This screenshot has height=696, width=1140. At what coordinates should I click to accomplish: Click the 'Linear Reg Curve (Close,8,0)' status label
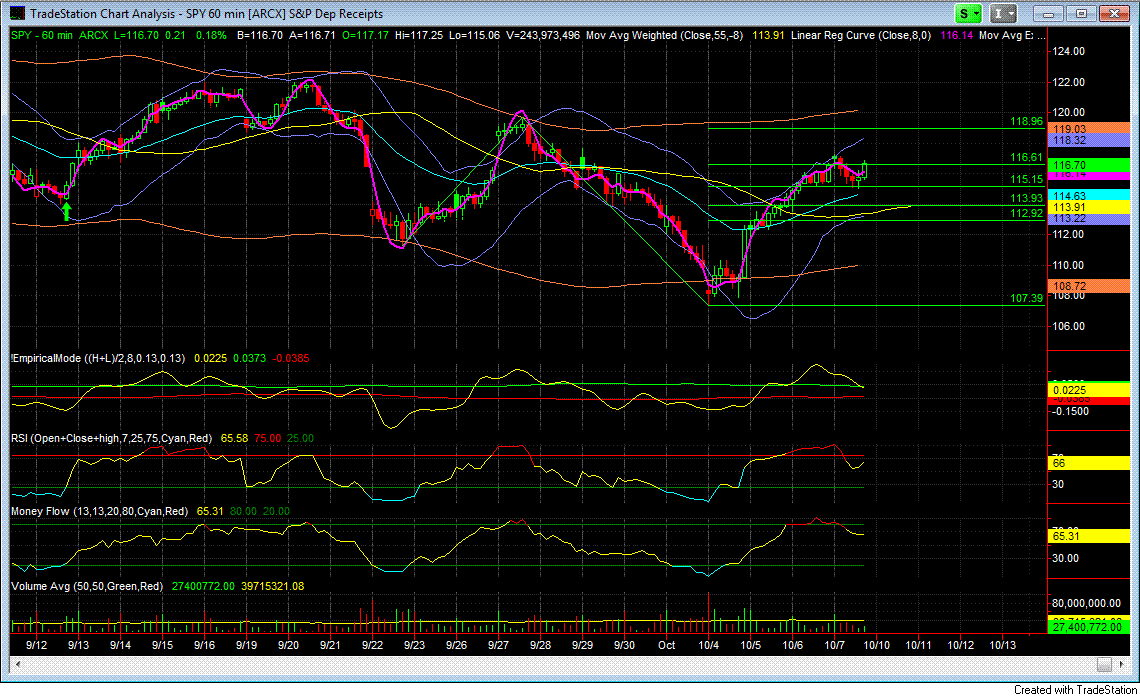[x=861, y=35]
